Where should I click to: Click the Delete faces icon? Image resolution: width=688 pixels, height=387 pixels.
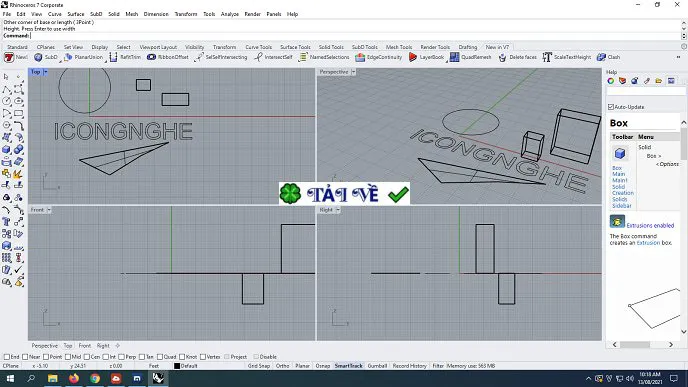(x=502, y=57)
